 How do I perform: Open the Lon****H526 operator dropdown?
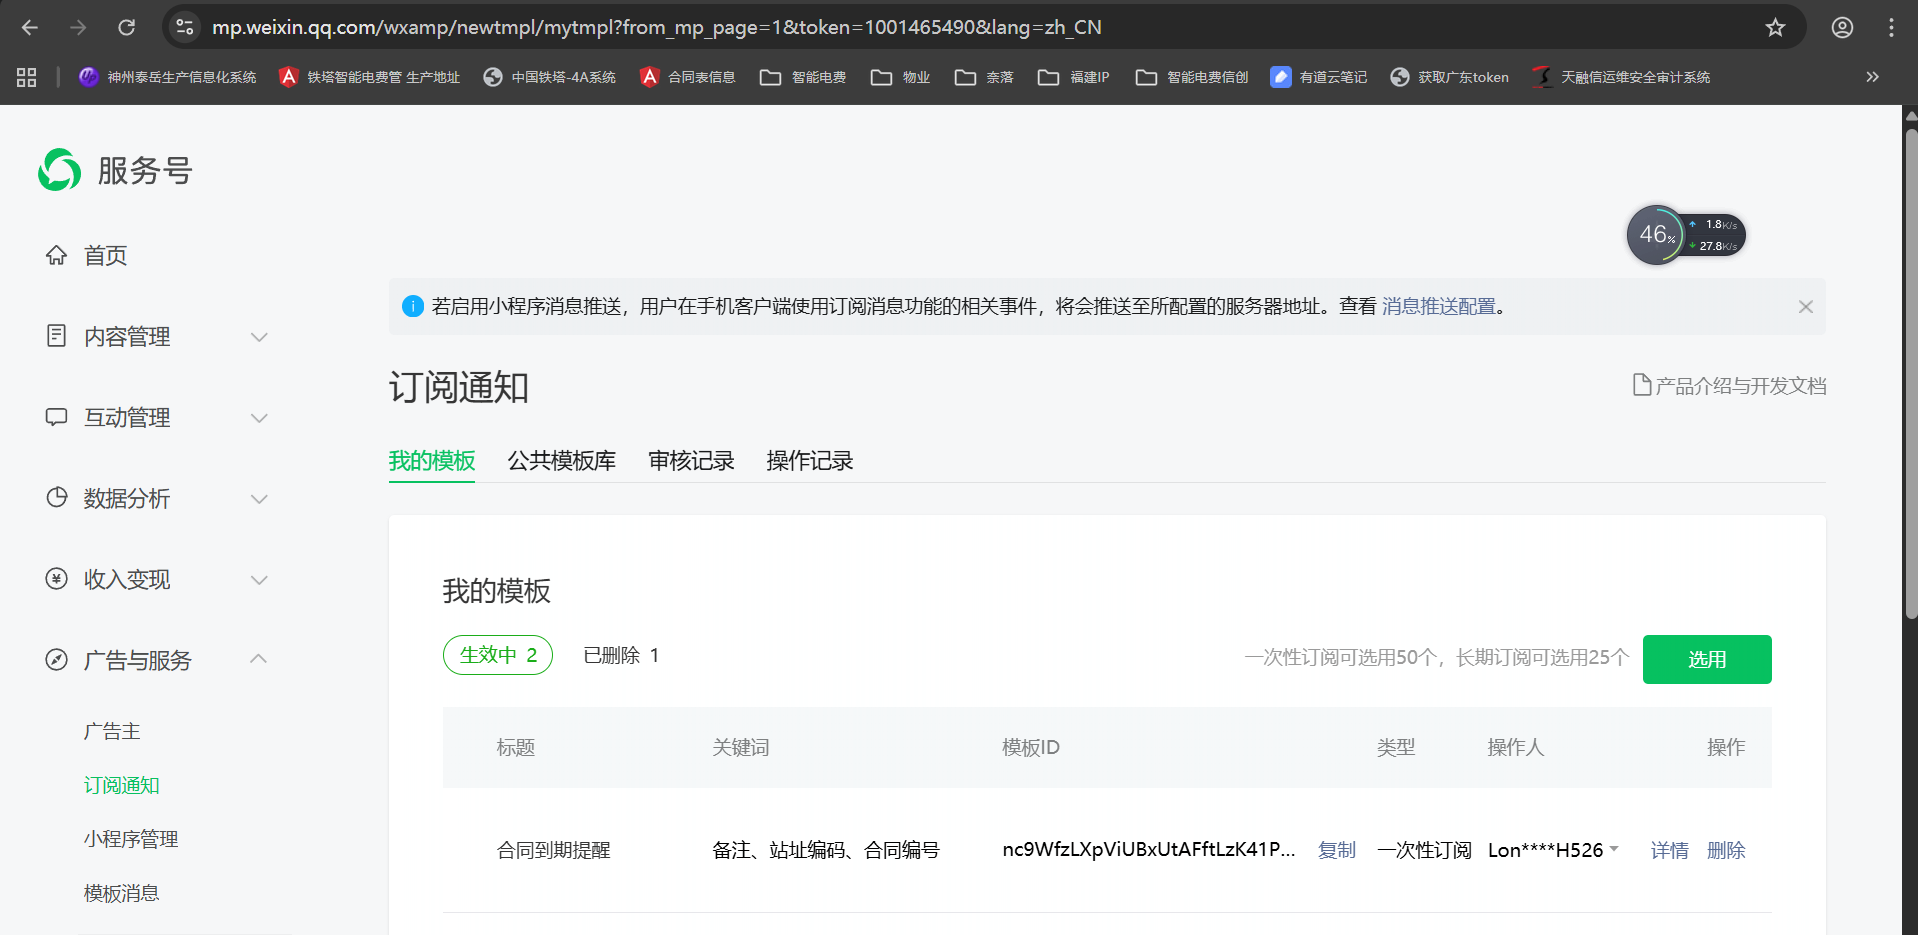coord(1553,850)
